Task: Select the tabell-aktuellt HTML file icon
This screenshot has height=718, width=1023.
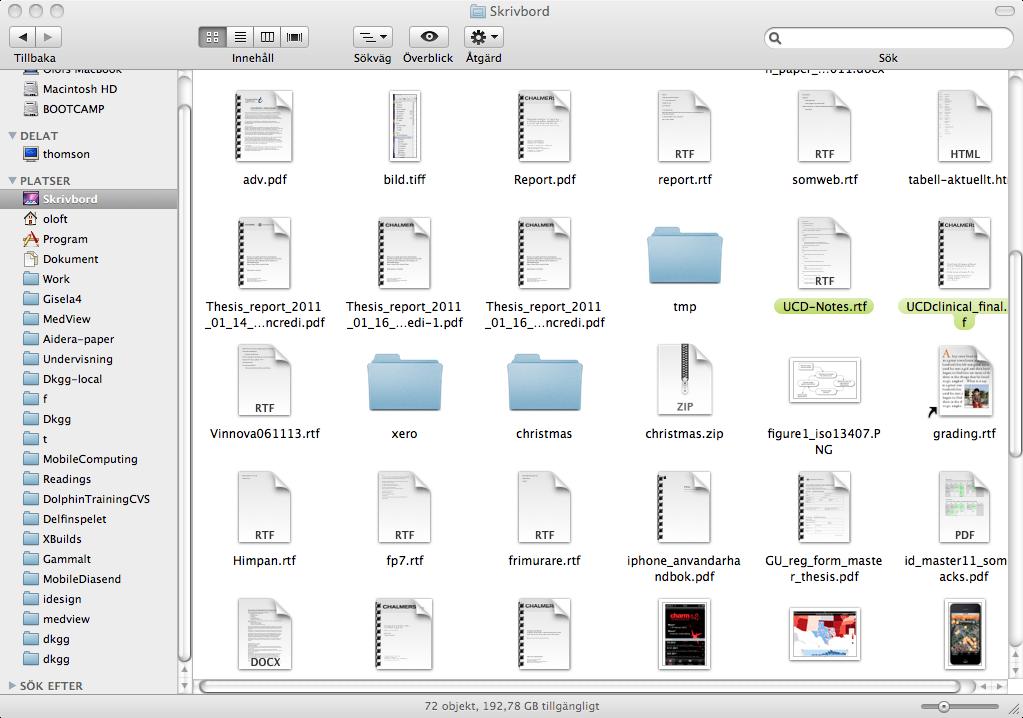Action: [964, 126]
